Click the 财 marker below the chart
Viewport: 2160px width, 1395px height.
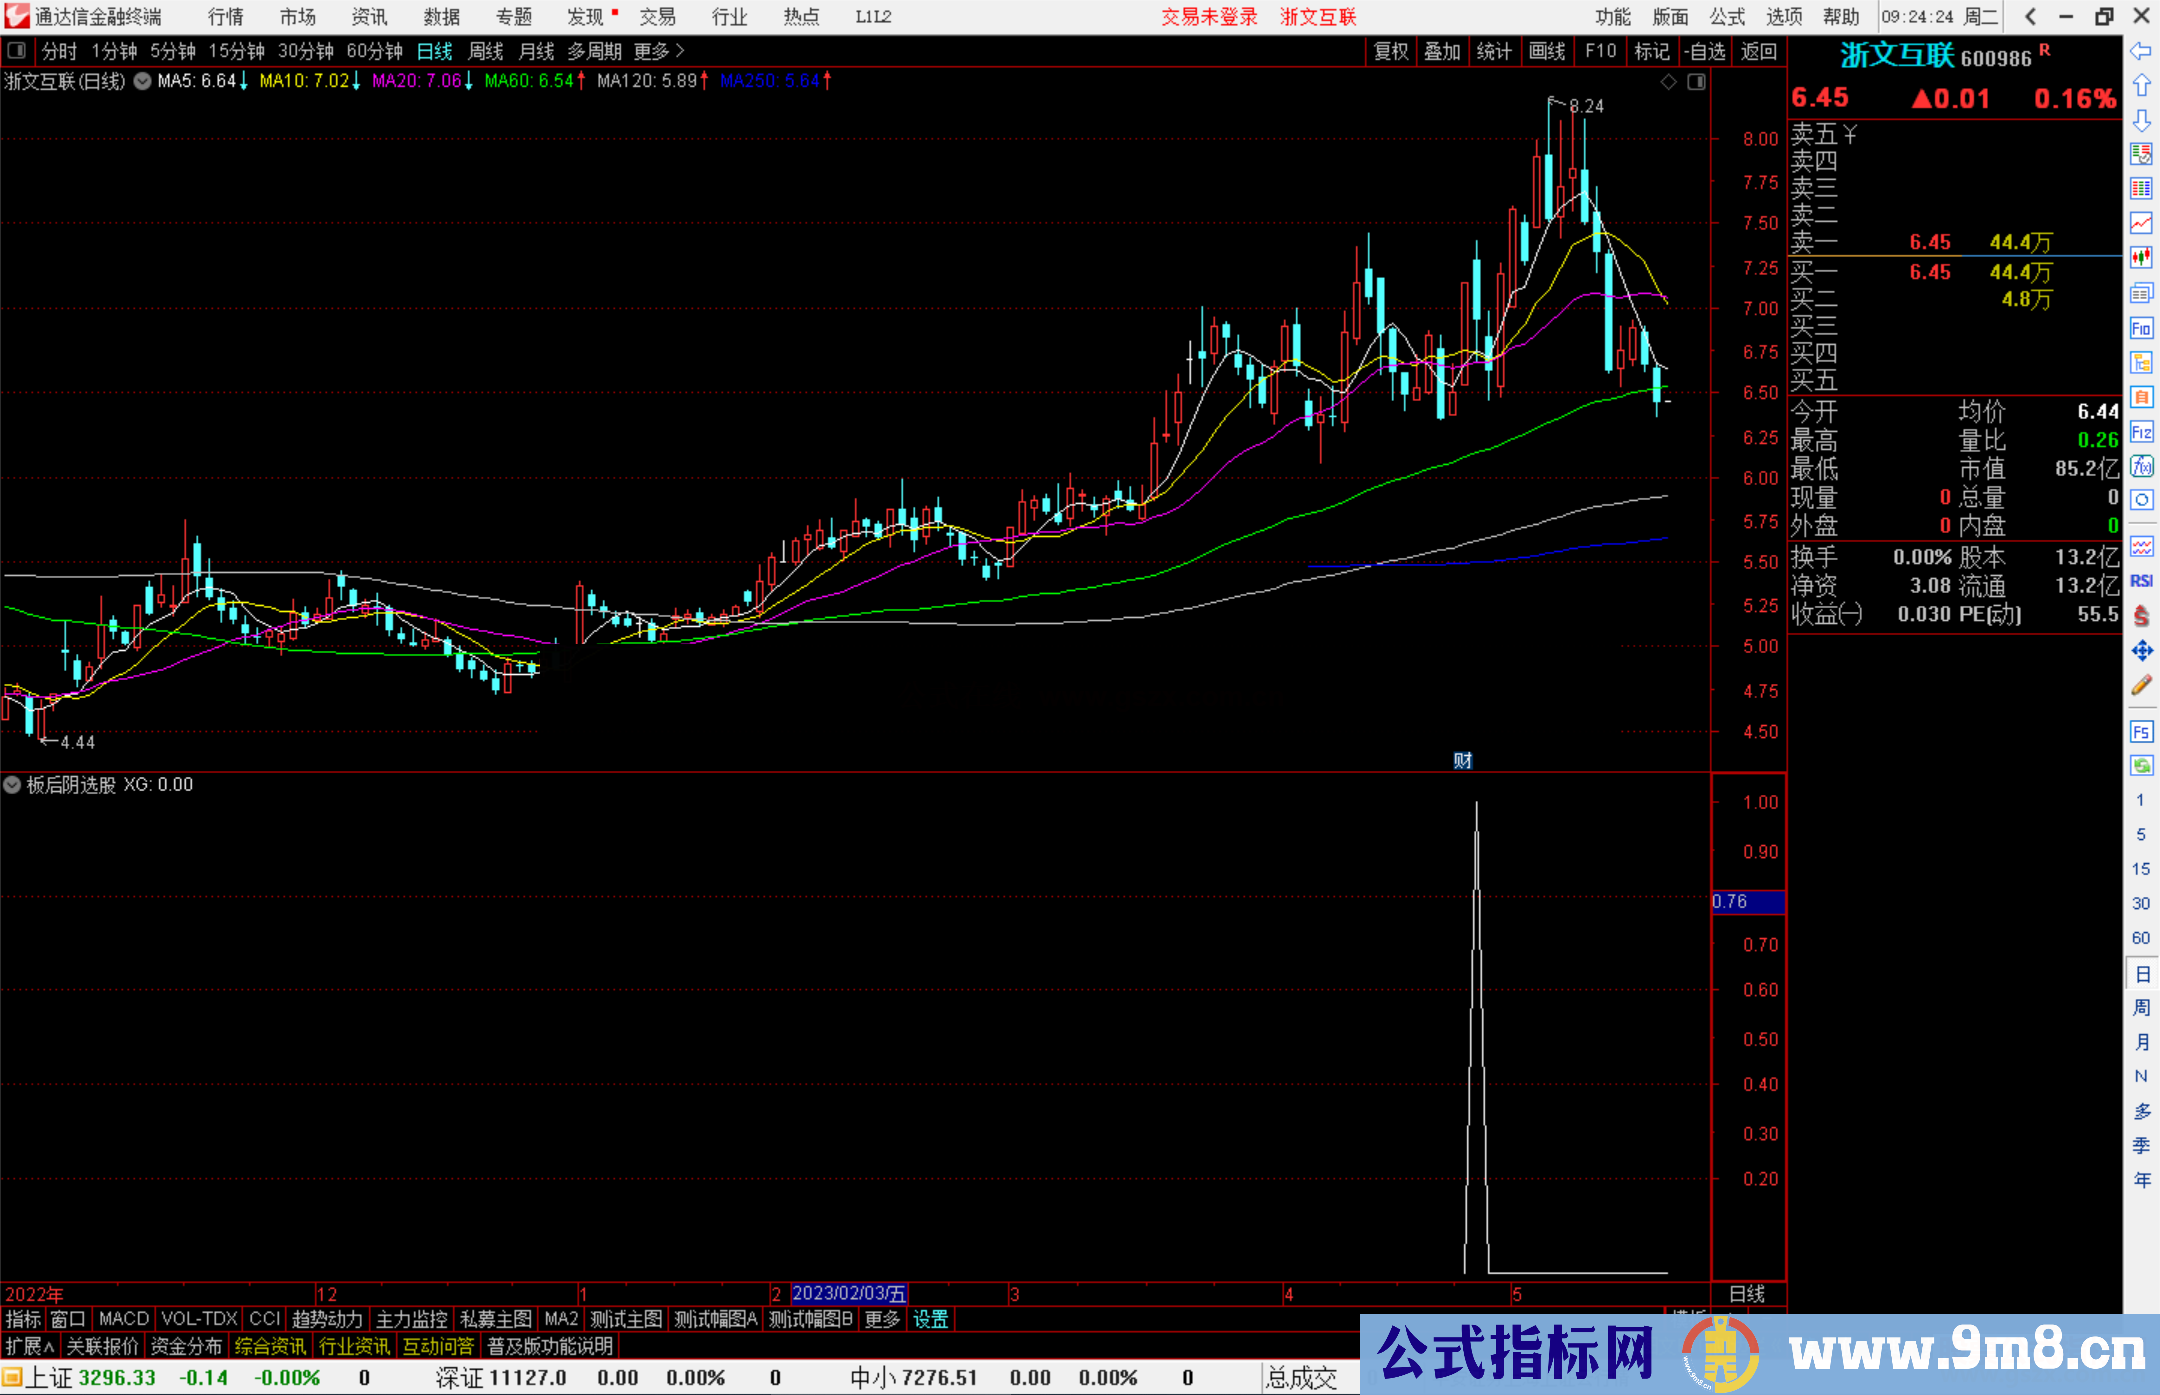point(1462,761)
